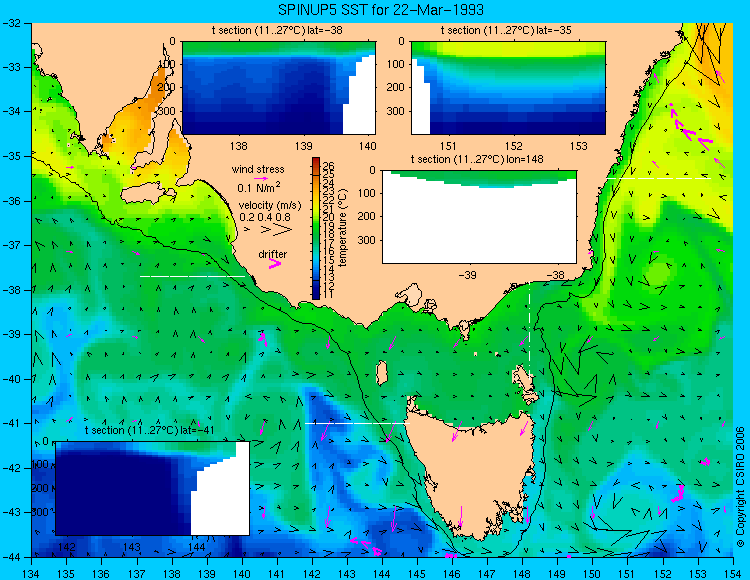Click the 'wind stress' legend label
Screen dimensions: 750x580
point(258,169)
